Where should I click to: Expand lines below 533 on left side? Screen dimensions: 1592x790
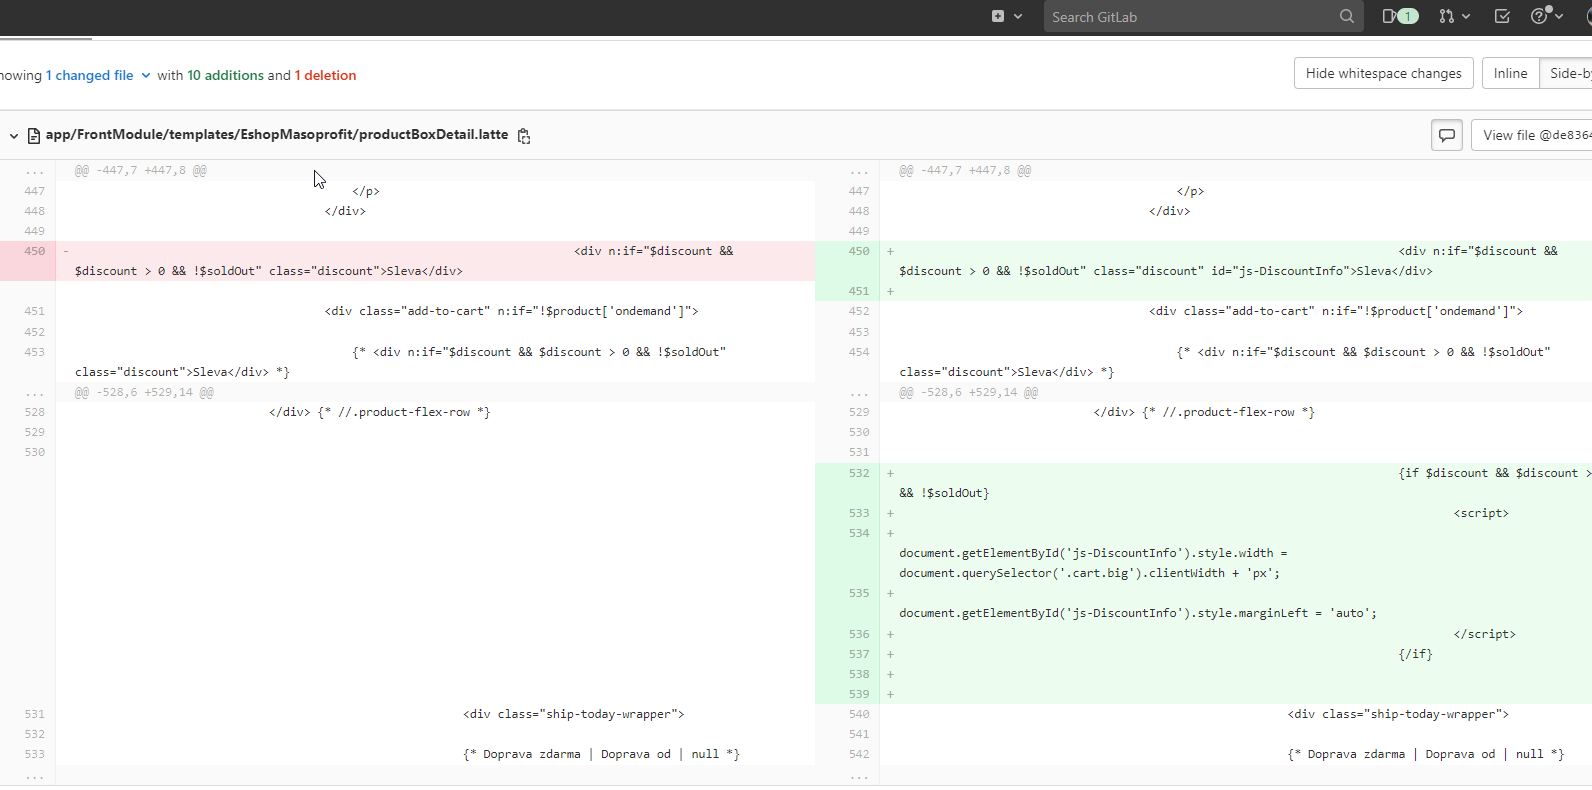click(34, 775)
